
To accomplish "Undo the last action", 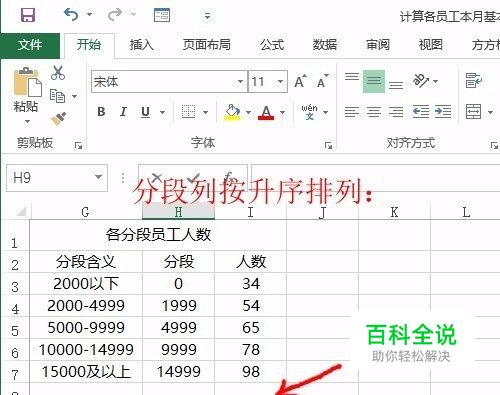I will tap(71, 15).
